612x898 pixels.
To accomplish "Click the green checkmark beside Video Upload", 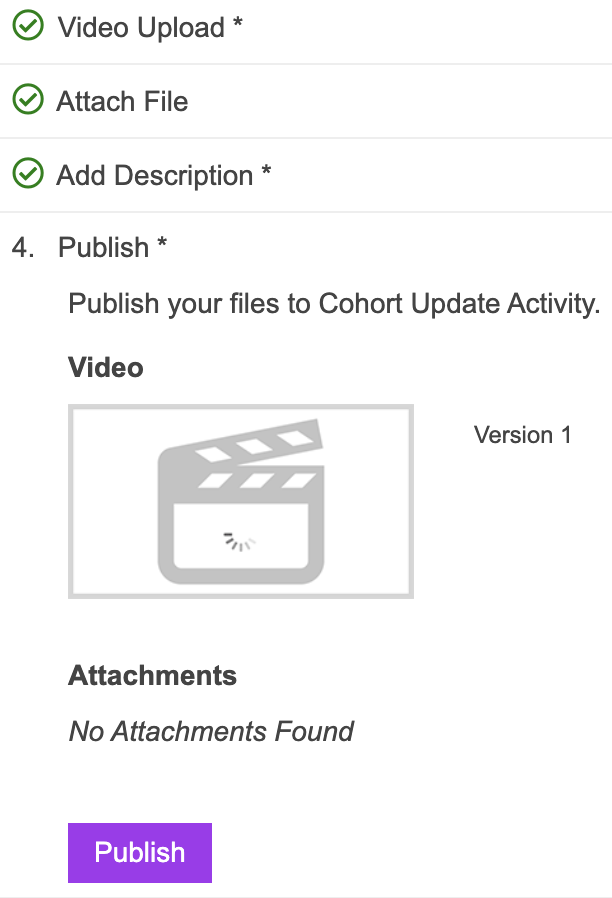I will 27,27.
